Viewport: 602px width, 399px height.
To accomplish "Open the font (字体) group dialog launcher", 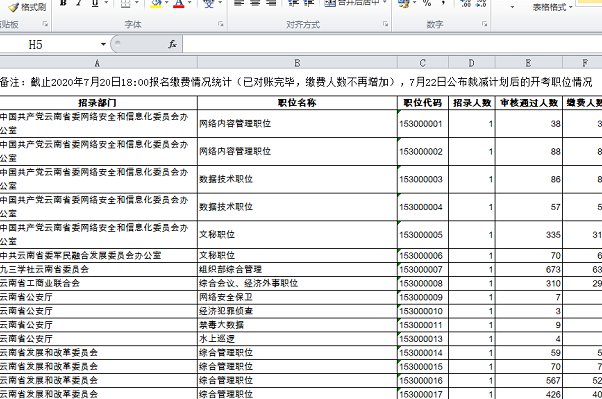I will (x=221, y=24).
